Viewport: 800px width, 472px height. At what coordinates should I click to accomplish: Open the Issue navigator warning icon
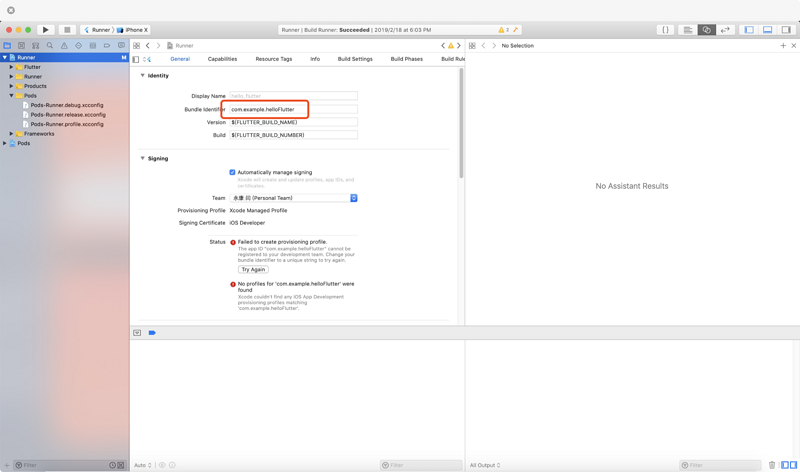(x=64, y=45)
